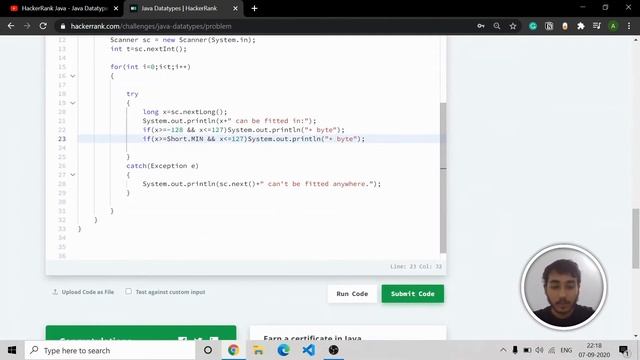This screenshot has height=360, width=640.
Task: Bookmark this page with star icon
Action: 513,26
